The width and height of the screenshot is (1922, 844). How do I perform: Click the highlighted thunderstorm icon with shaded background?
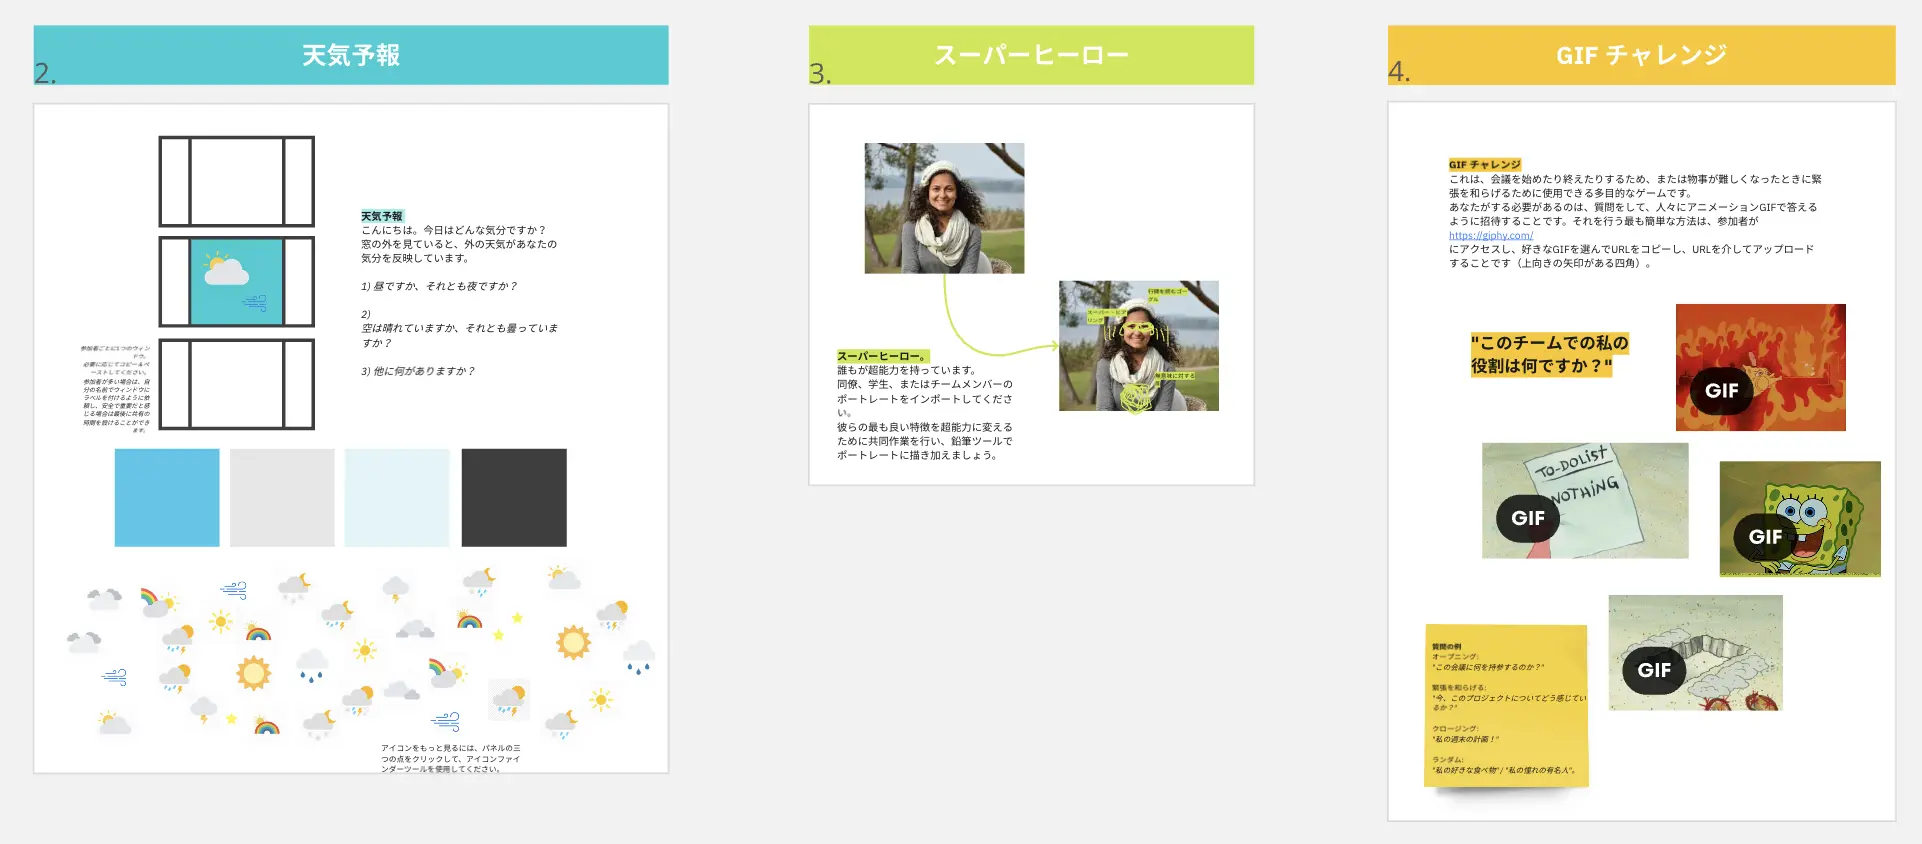tap(509, 699)
